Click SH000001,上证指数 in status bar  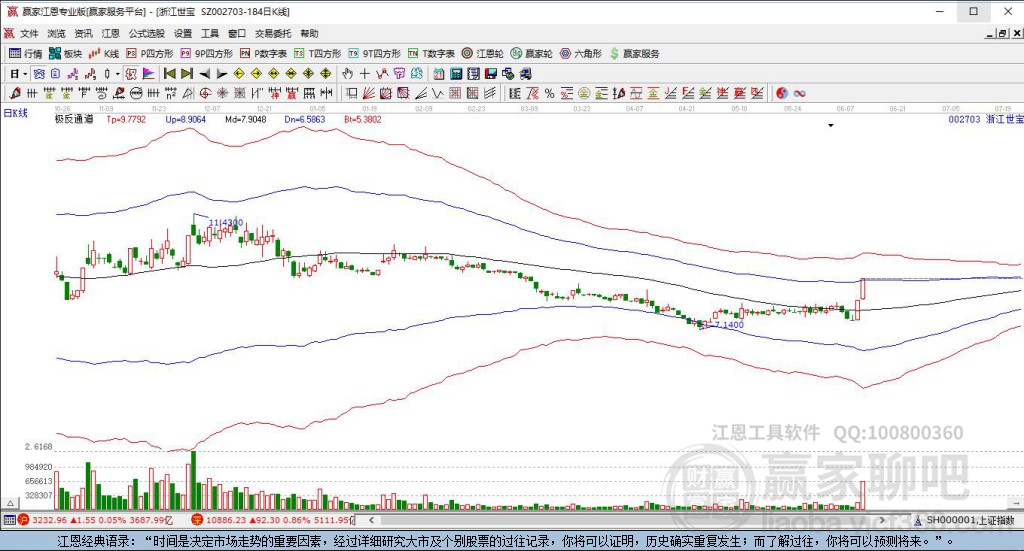tap(970, 520)
